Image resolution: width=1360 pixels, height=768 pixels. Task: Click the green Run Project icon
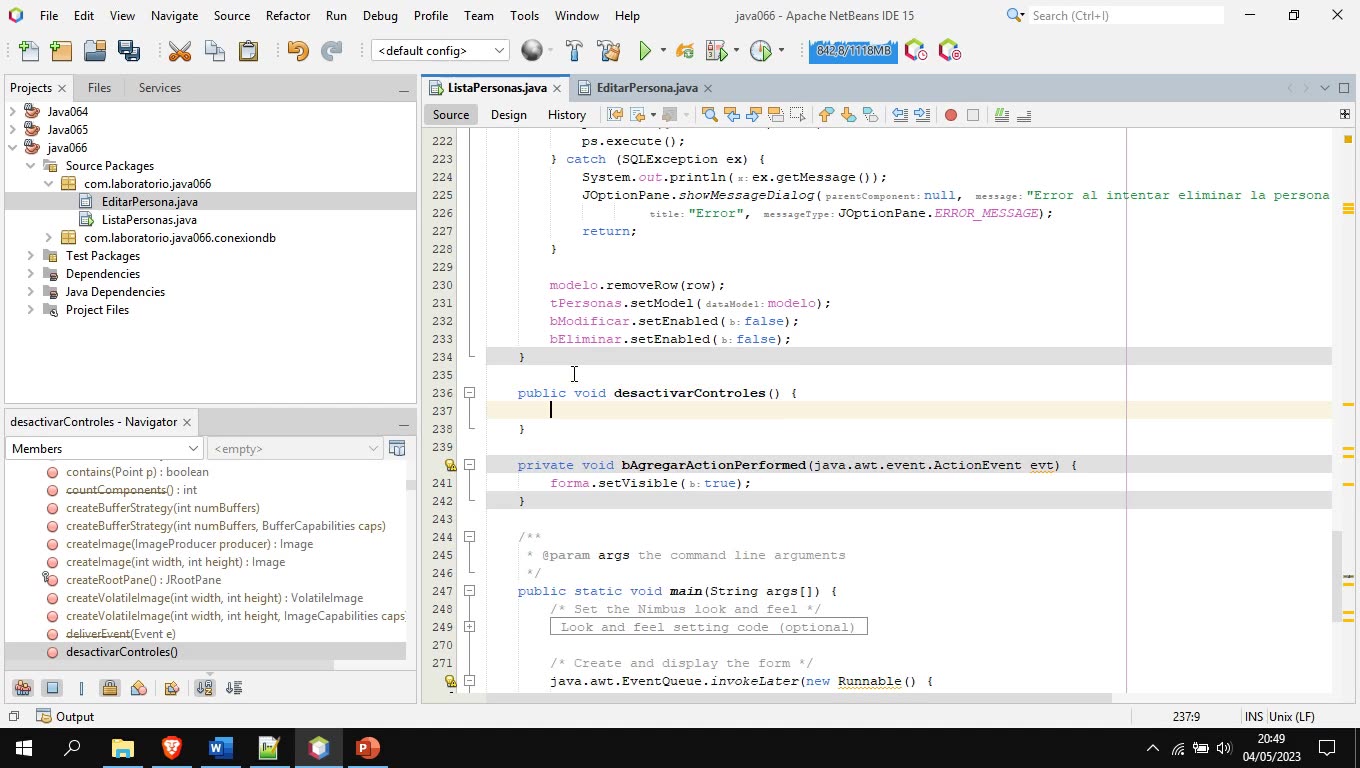coord(645,51)
